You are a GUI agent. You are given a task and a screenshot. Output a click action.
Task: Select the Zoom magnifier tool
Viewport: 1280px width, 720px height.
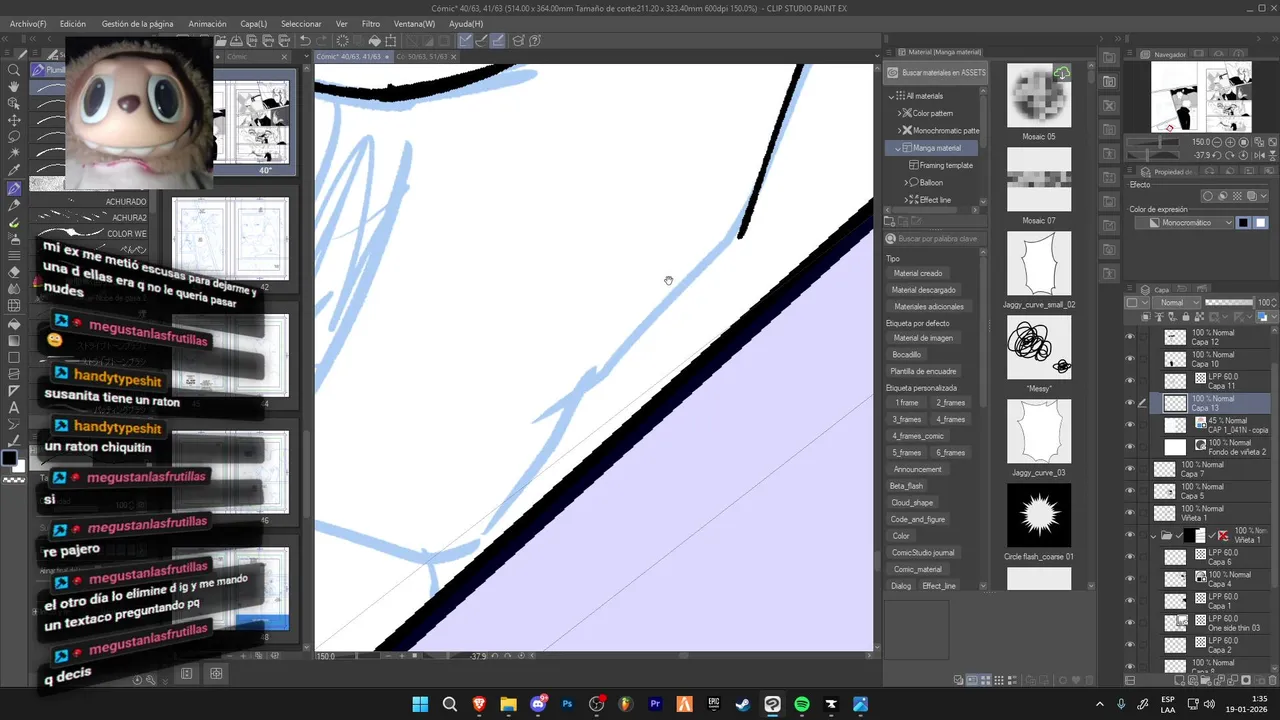14,70
